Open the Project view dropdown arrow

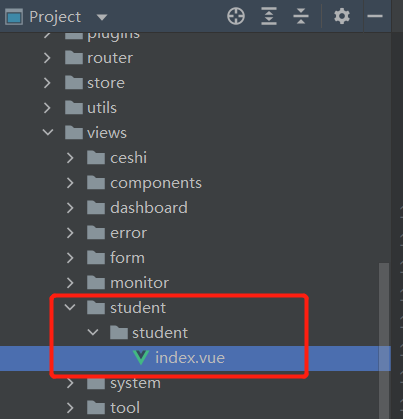click(102, 17)
